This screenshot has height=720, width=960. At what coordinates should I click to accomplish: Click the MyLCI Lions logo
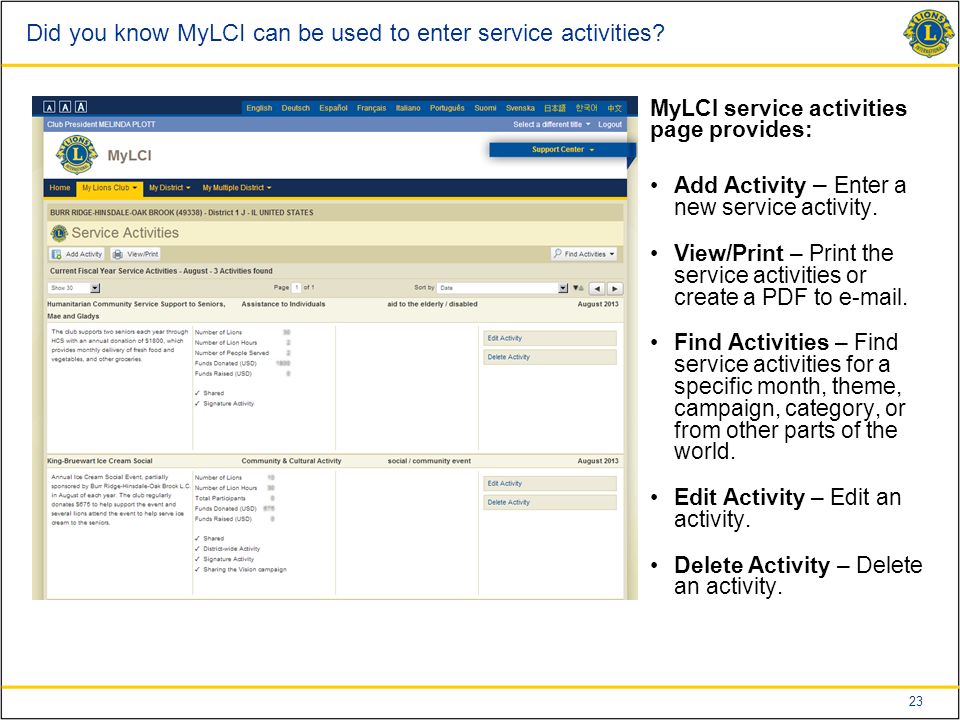(77, 155)
